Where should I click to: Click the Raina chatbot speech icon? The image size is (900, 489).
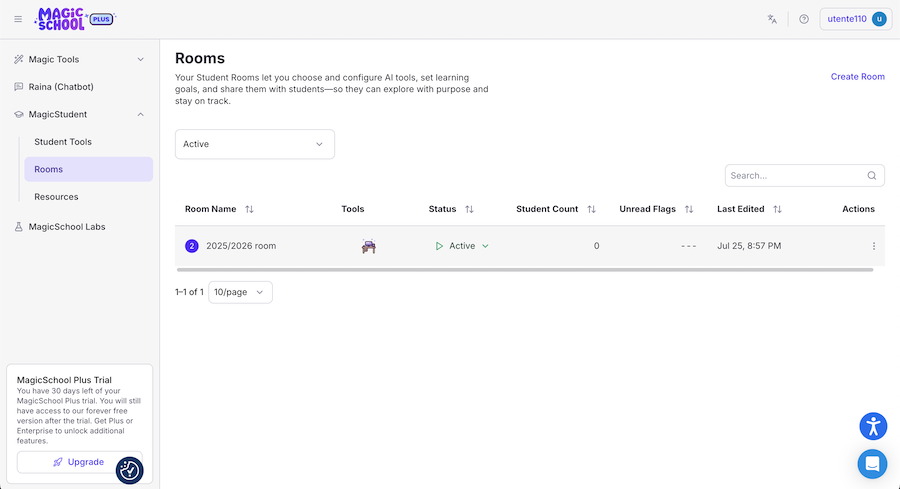[x=19, y=87]
